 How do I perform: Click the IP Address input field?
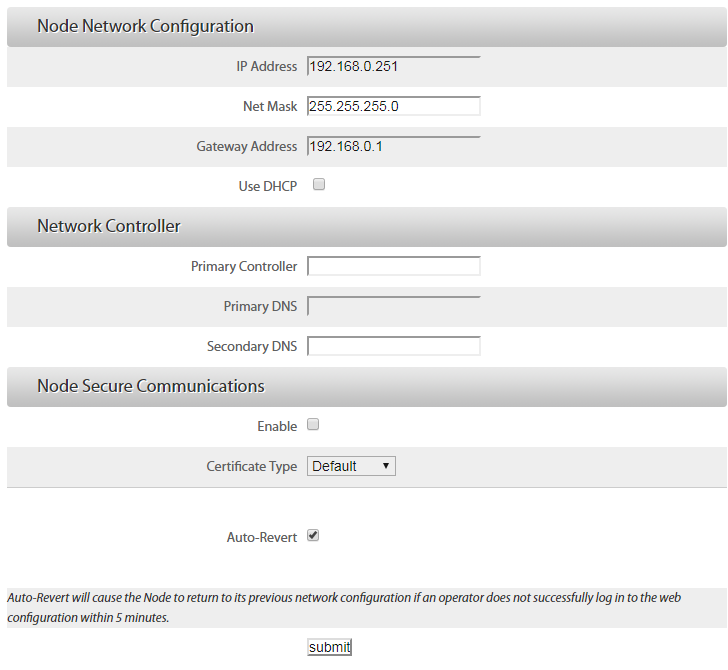pyautogui.click(x=393, y=67)
